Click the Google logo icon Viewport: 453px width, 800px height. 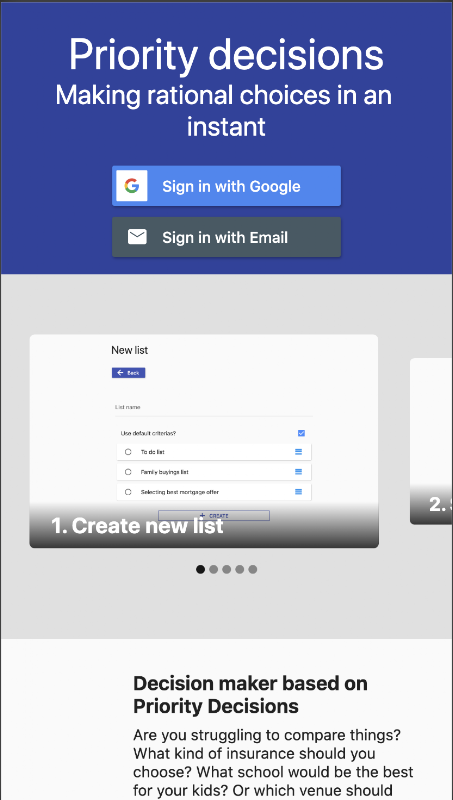(132, 186)
